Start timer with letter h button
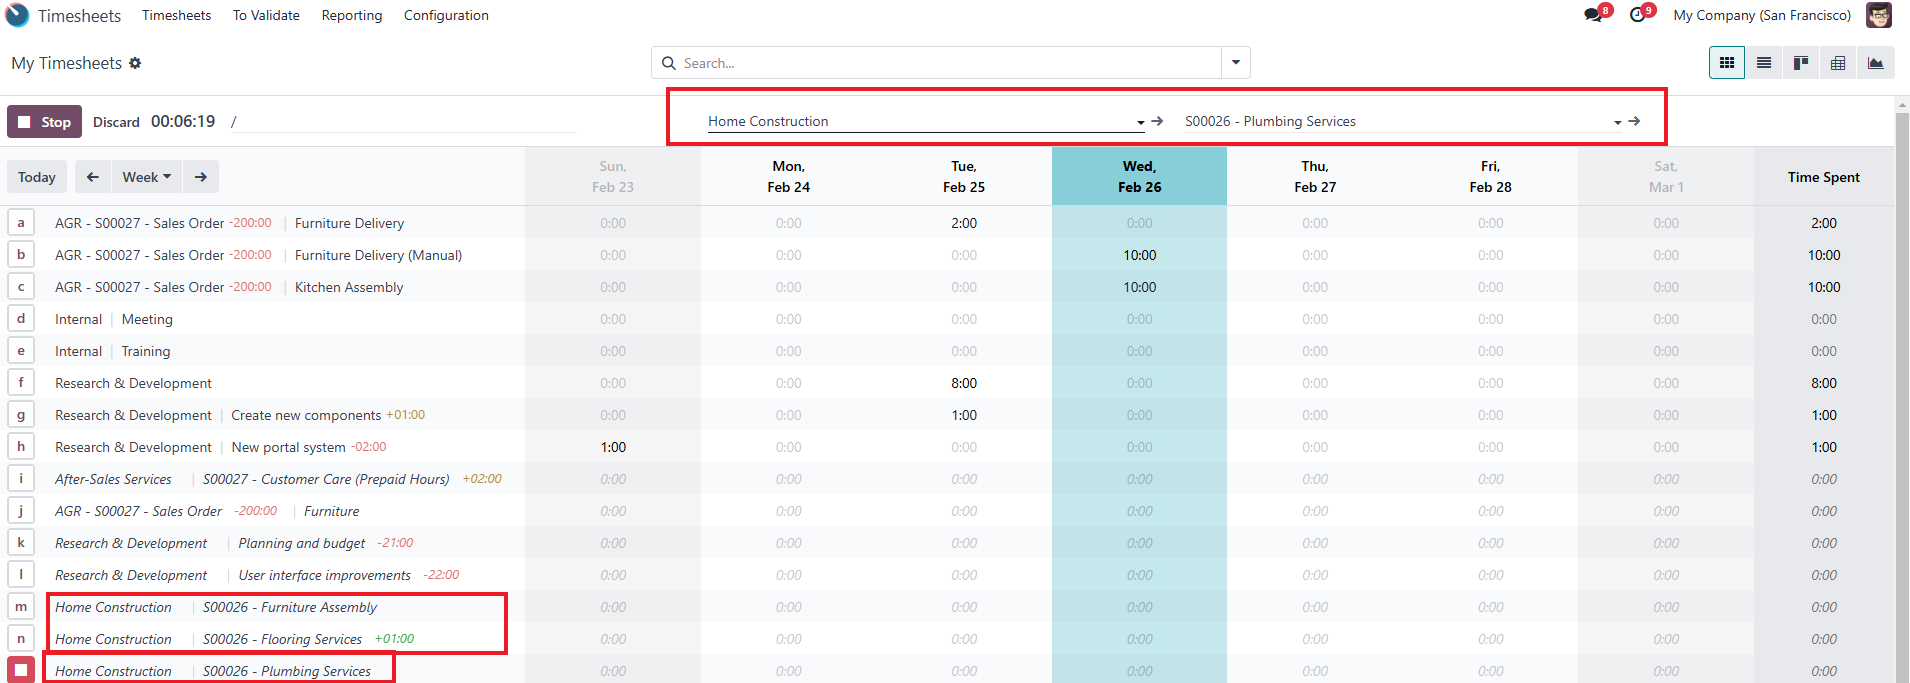This screenshot has height=683, width=1910. coord(21,446)
